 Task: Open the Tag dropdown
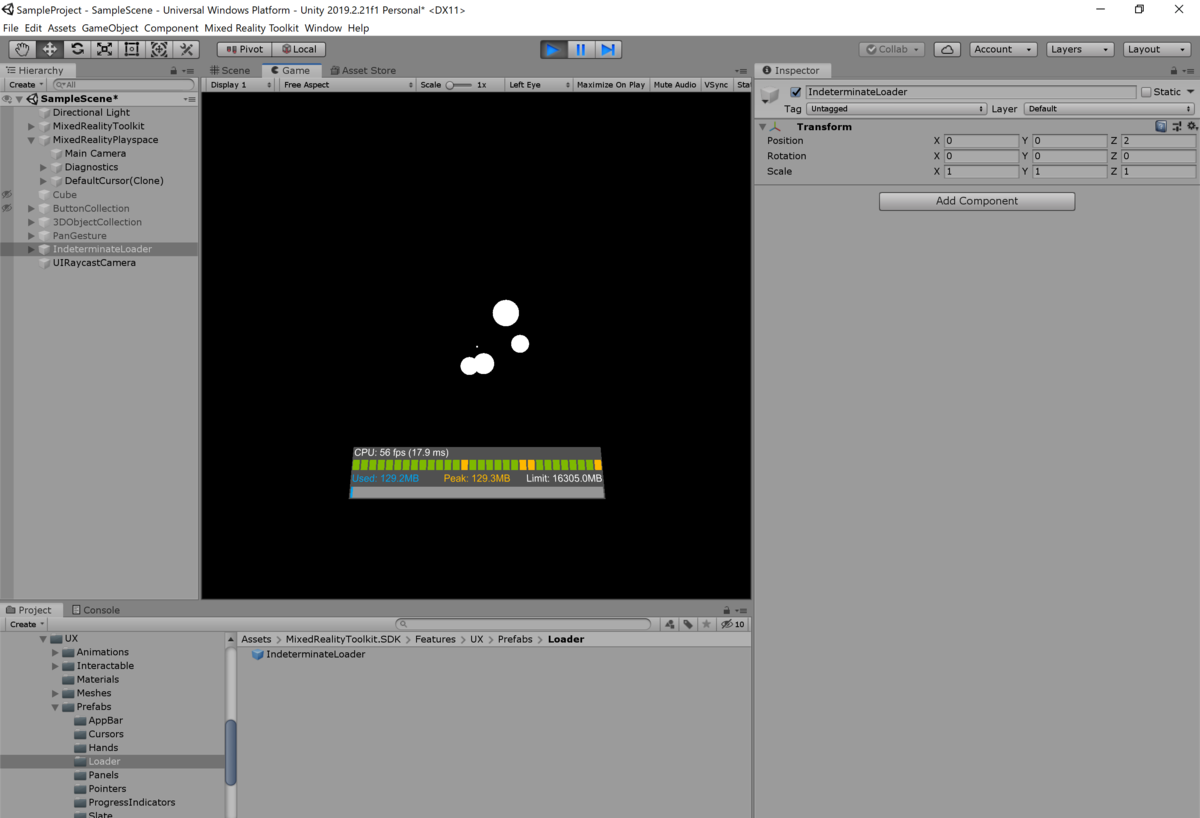(896, 109)
